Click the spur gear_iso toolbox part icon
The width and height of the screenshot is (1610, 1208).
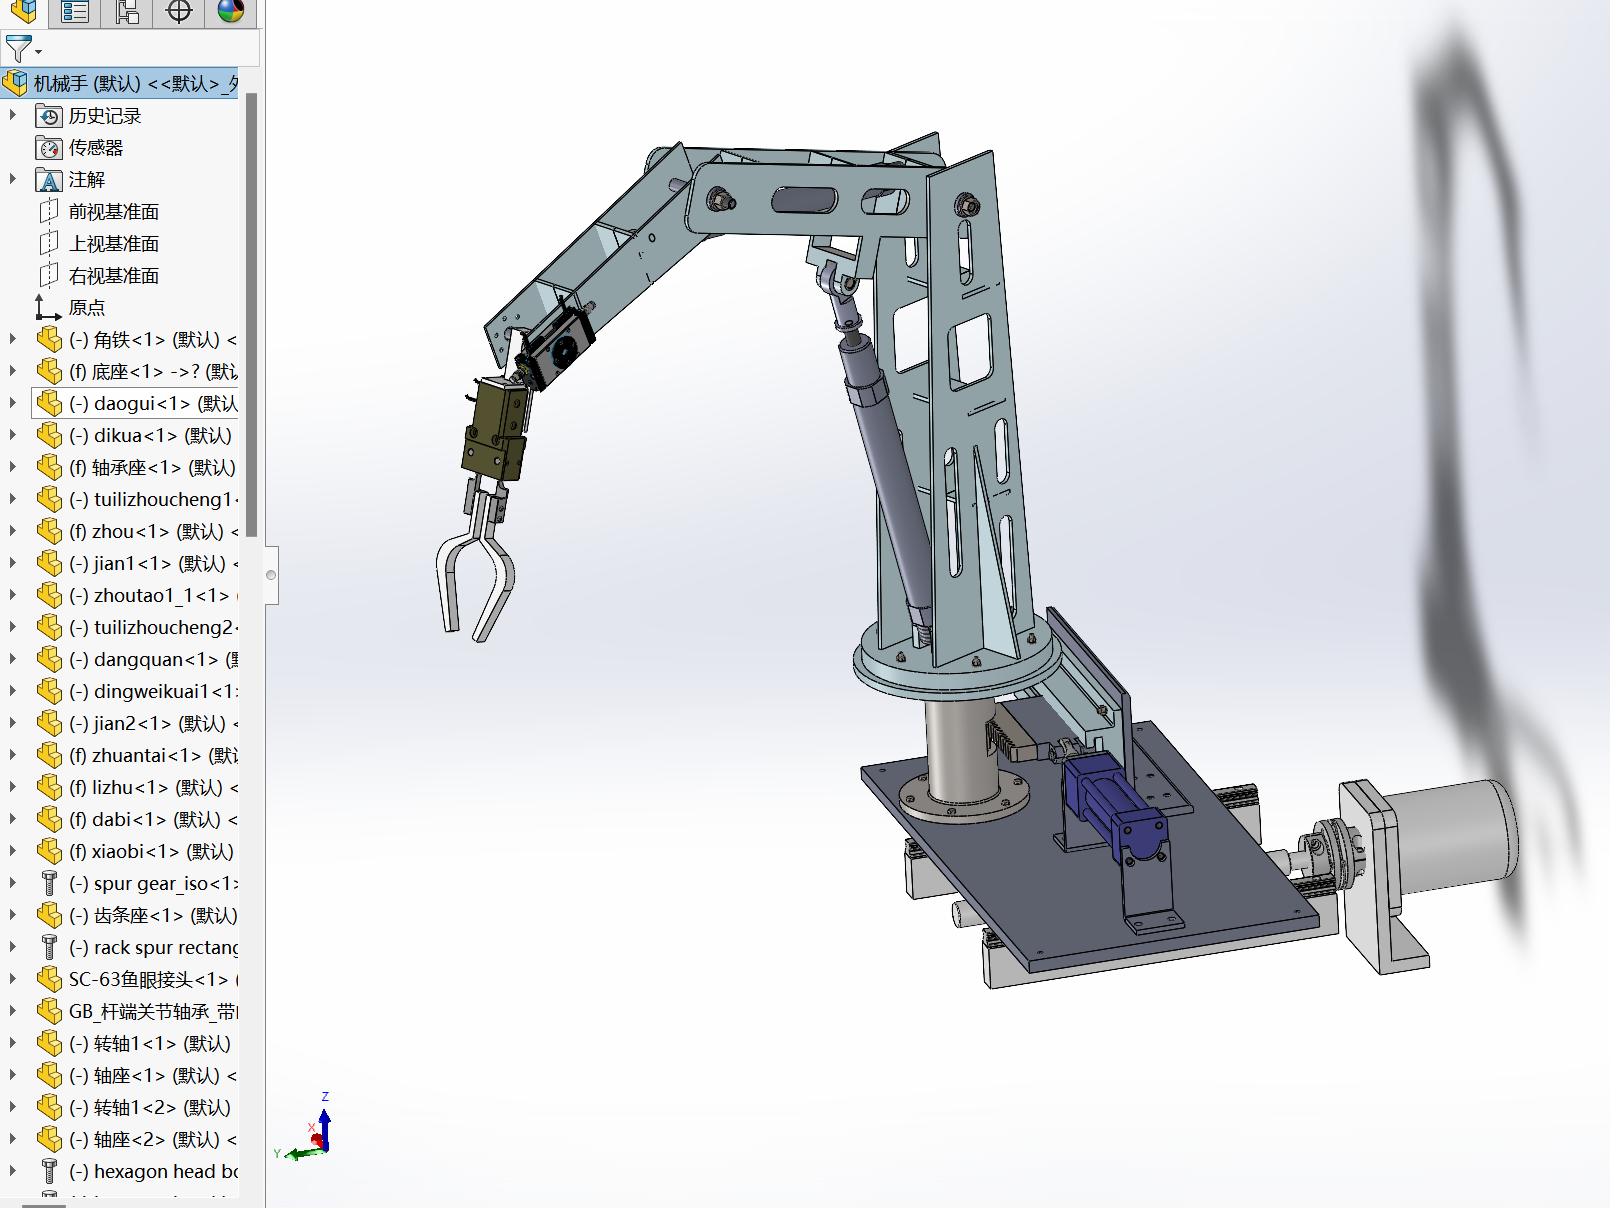[49, 884]
